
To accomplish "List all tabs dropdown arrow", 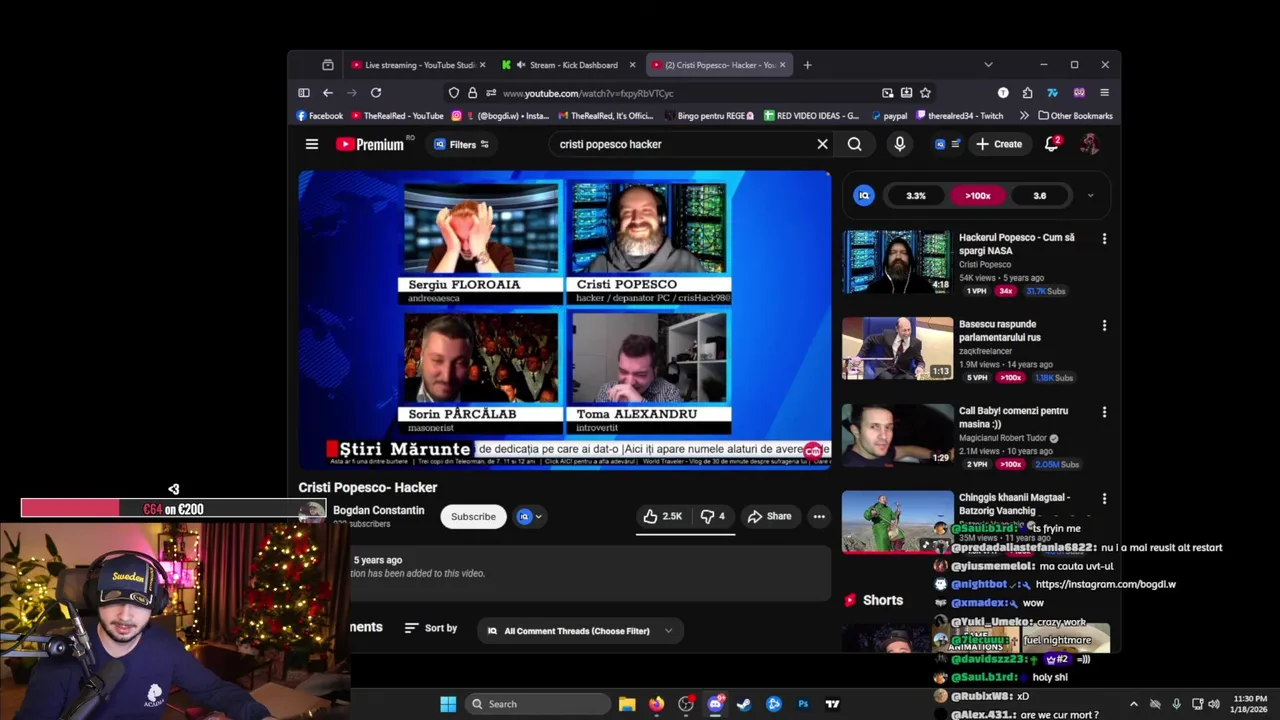I will (x=988, y=65).
